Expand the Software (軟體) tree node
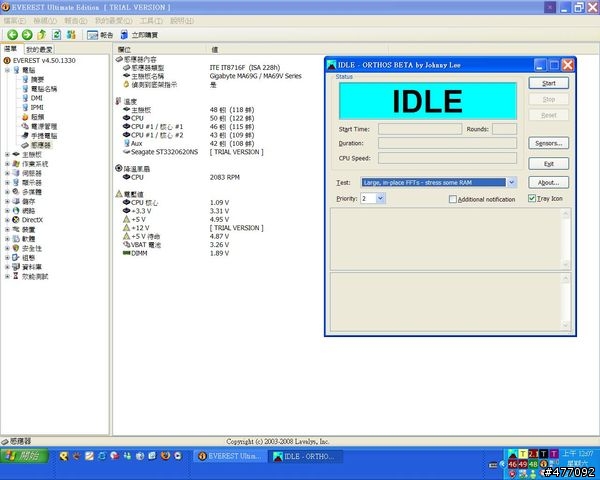Viewport: 600px width, 480px height. (x=7, y=238)
